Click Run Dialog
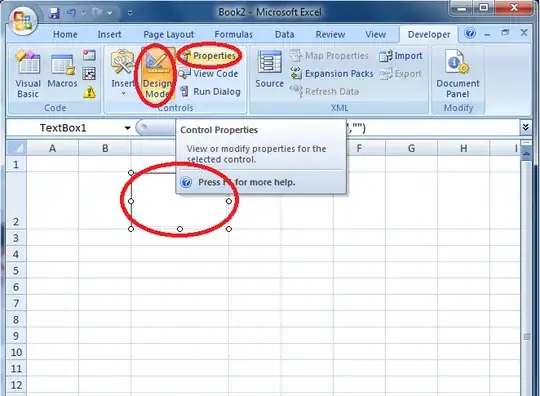 pos(210,92)
